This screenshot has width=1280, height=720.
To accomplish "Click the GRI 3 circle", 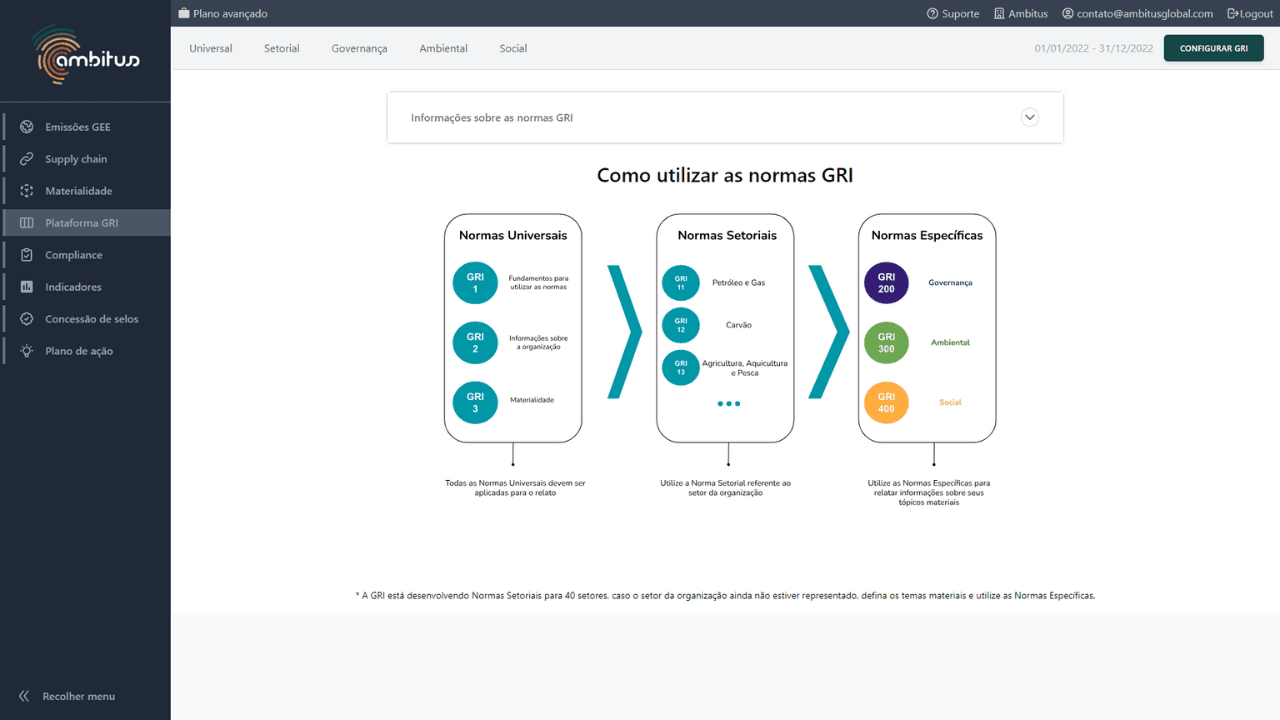I will (475, 402).
